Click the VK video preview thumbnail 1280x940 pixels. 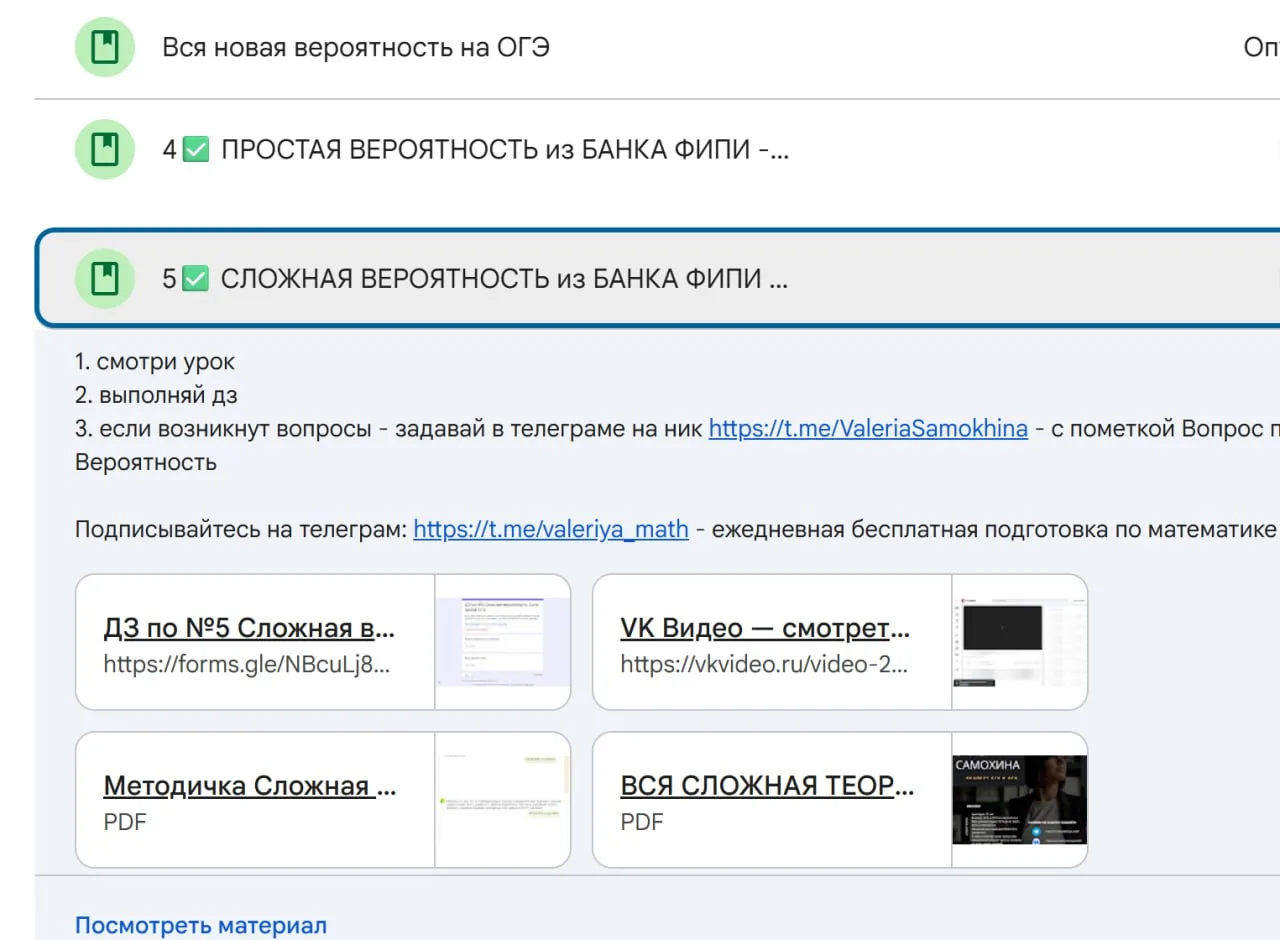[1020, 642]
